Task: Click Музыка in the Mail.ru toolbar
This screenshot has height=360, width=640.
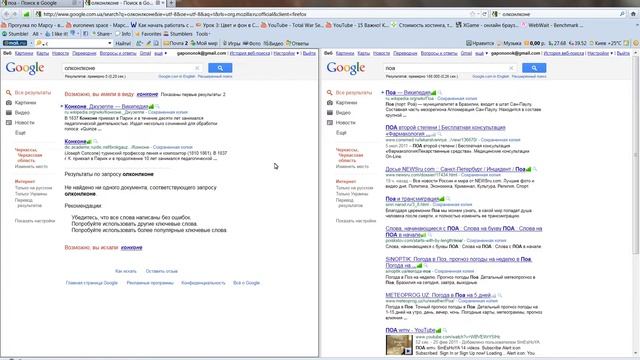Action: (509, 43)
